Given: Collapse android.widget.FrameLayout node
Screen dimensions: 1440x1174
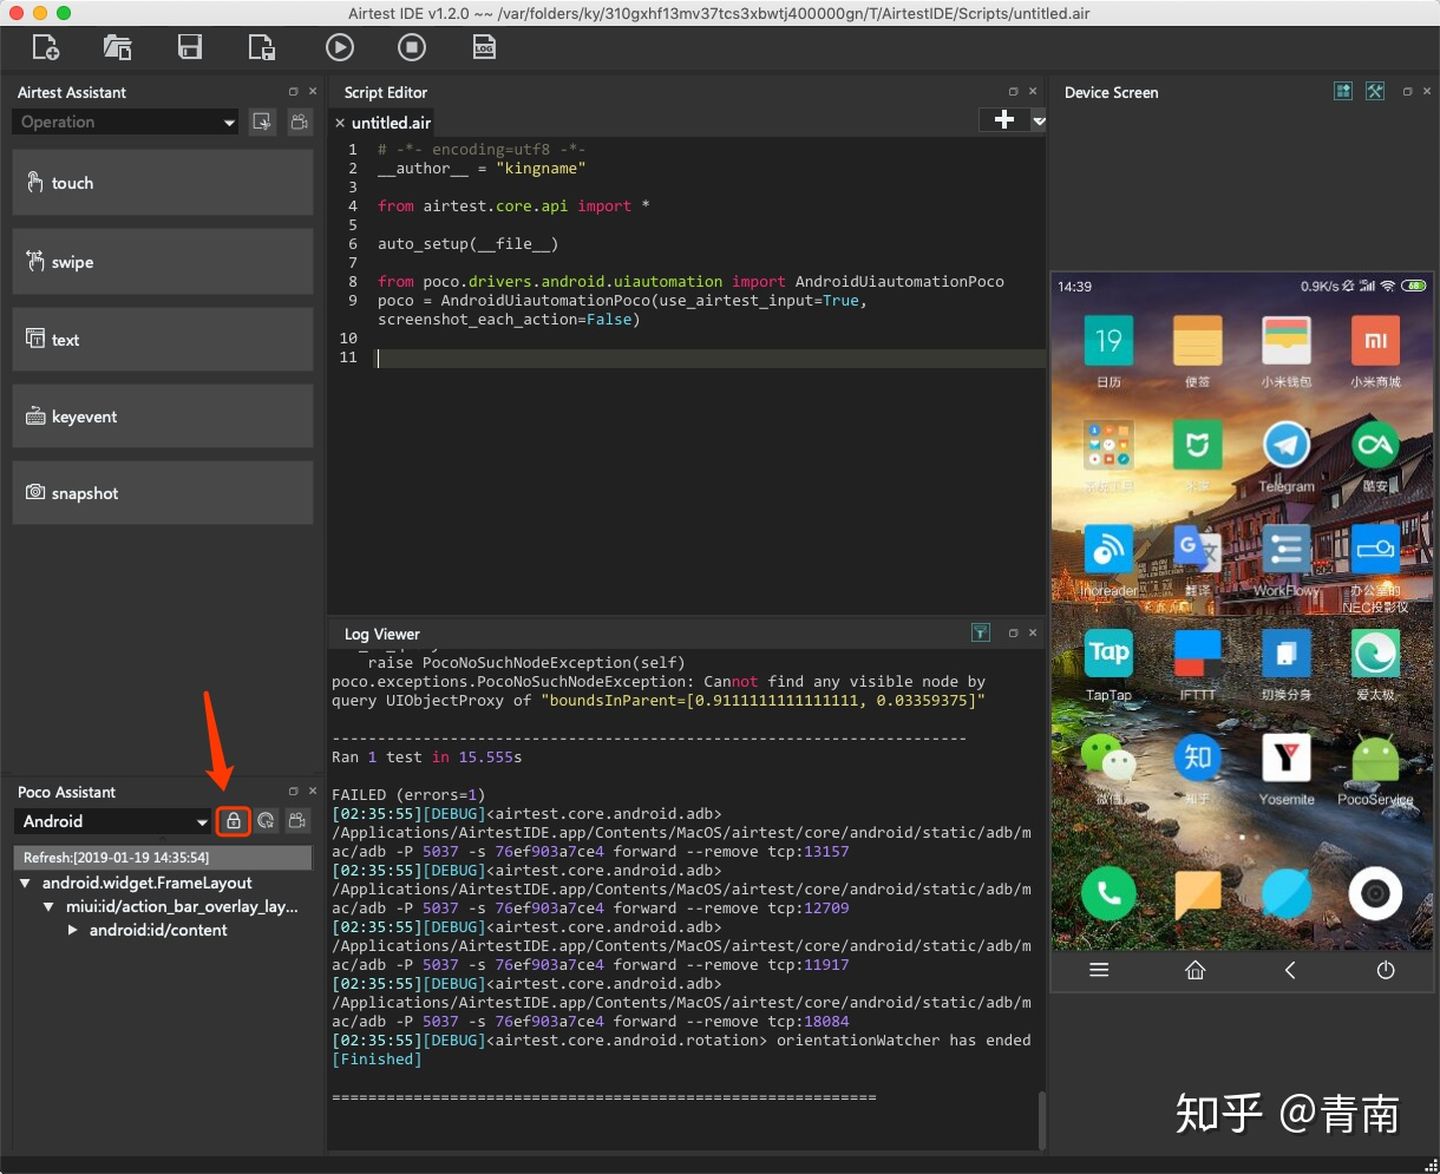Looking at the screenshot, I should pyautogui.click(x=25, y=883).
